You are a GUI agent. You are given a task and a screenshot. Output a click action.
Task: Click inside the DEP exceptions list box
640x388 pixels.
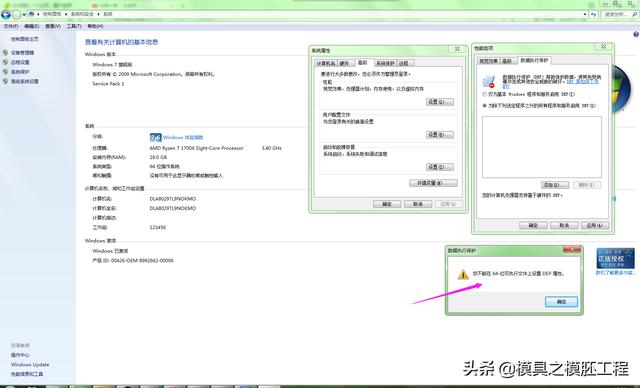(x=542, y=147)
